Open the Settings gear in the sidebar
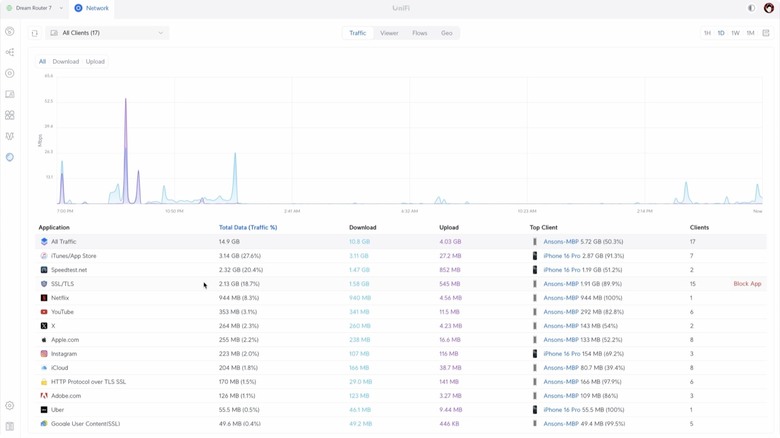 coord(9,406)
